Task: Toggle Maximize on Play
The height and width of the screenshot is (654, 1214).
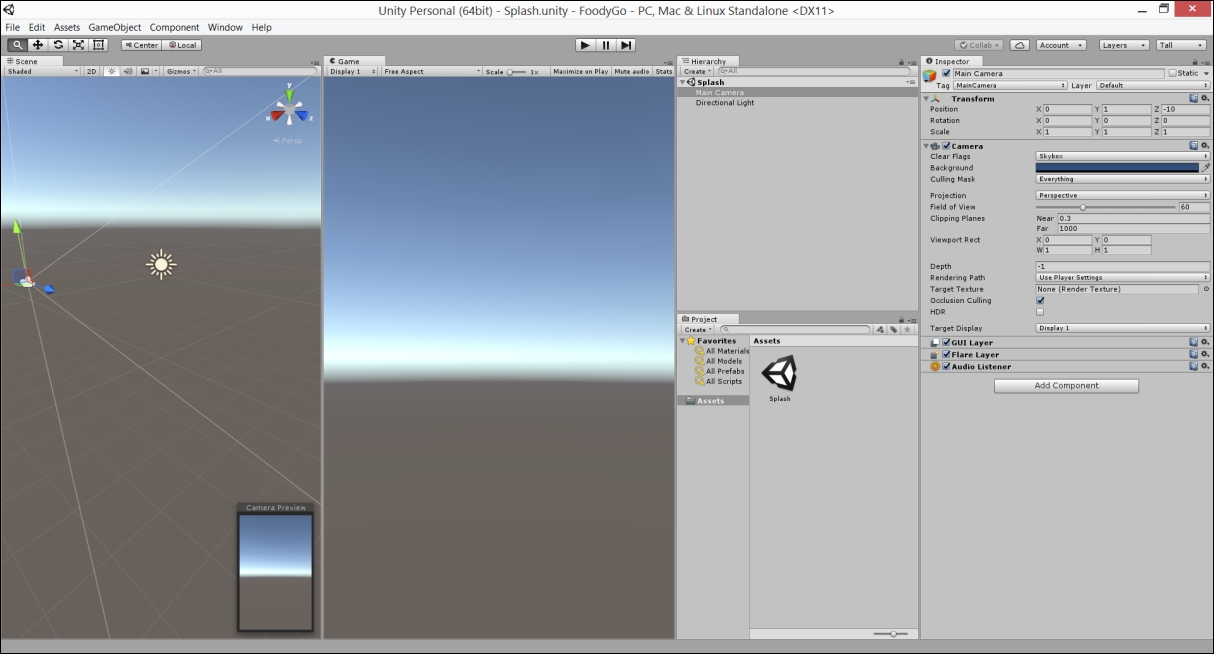Action: click(x=581, y=71)
